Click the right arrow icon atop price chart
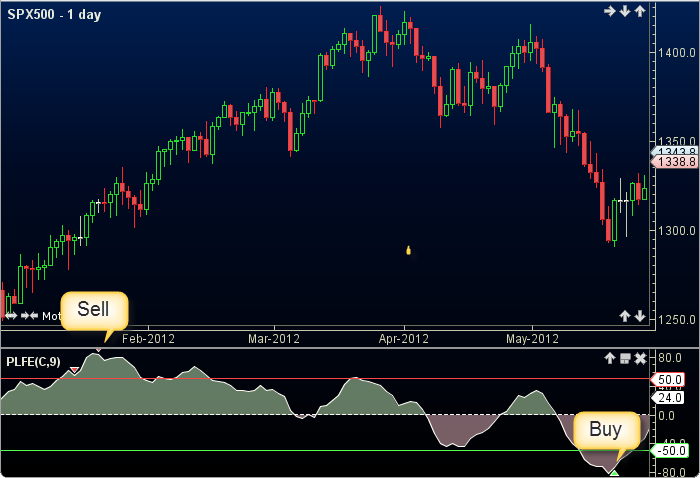This screenshot has width=700, height=478. 610,11
